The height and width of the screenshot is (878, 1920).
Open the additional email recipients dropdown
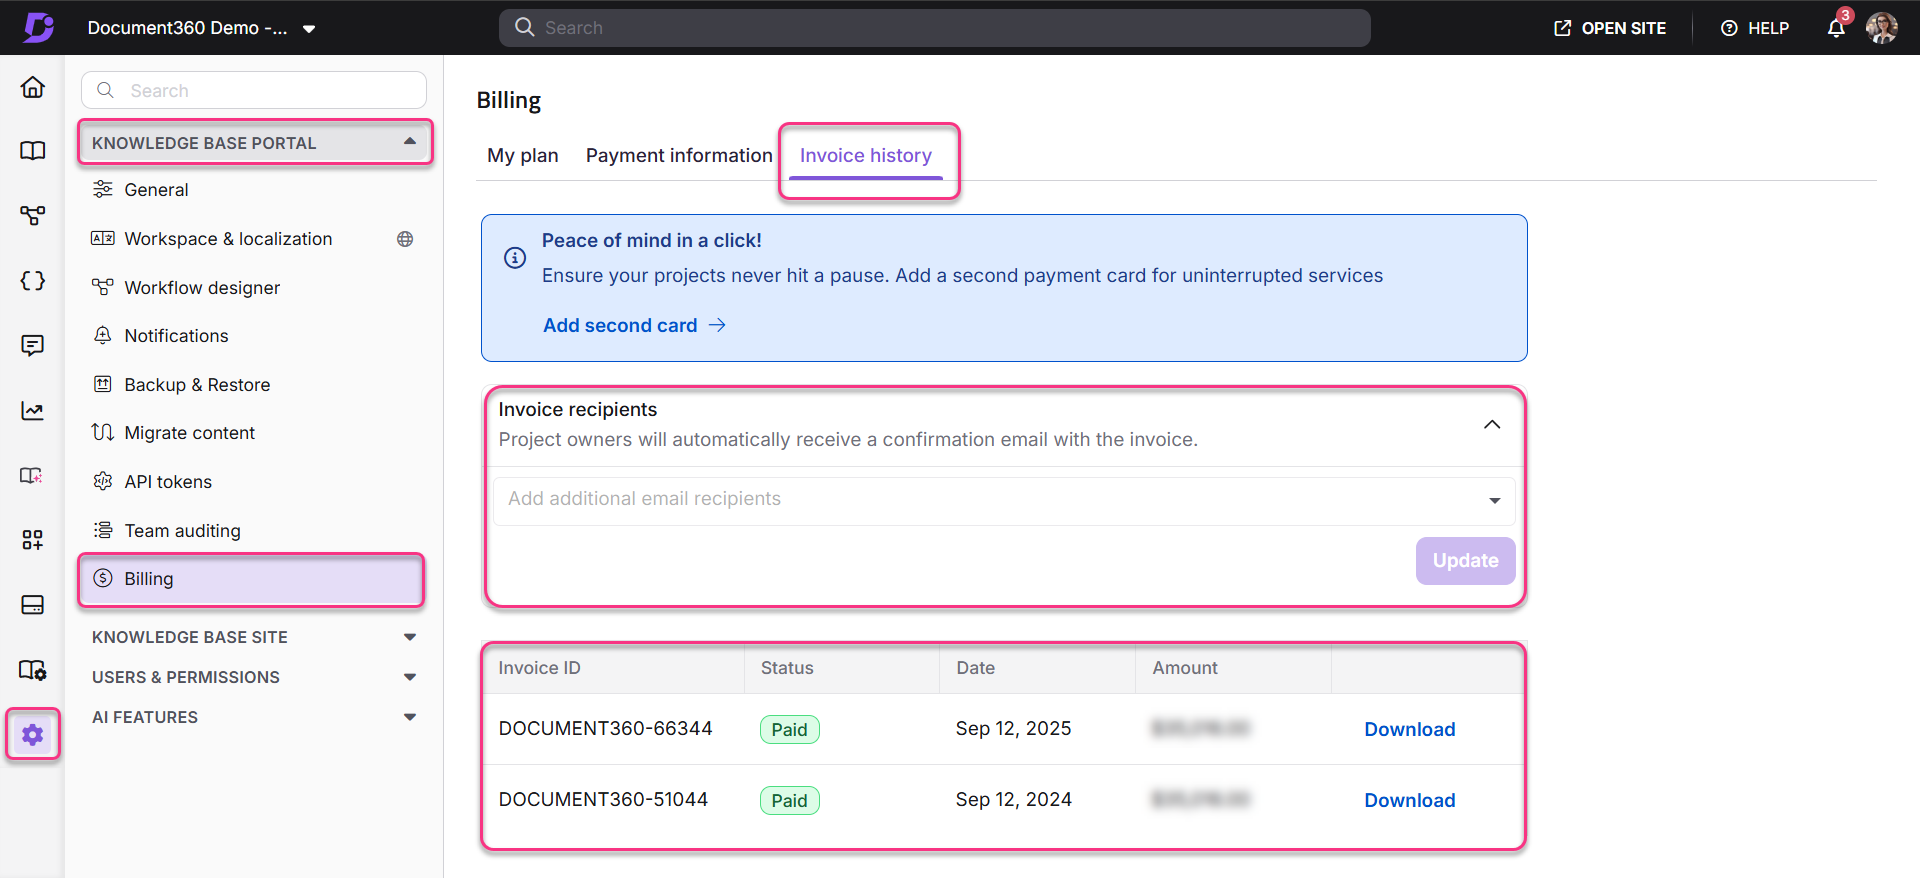click(1494, 500)
